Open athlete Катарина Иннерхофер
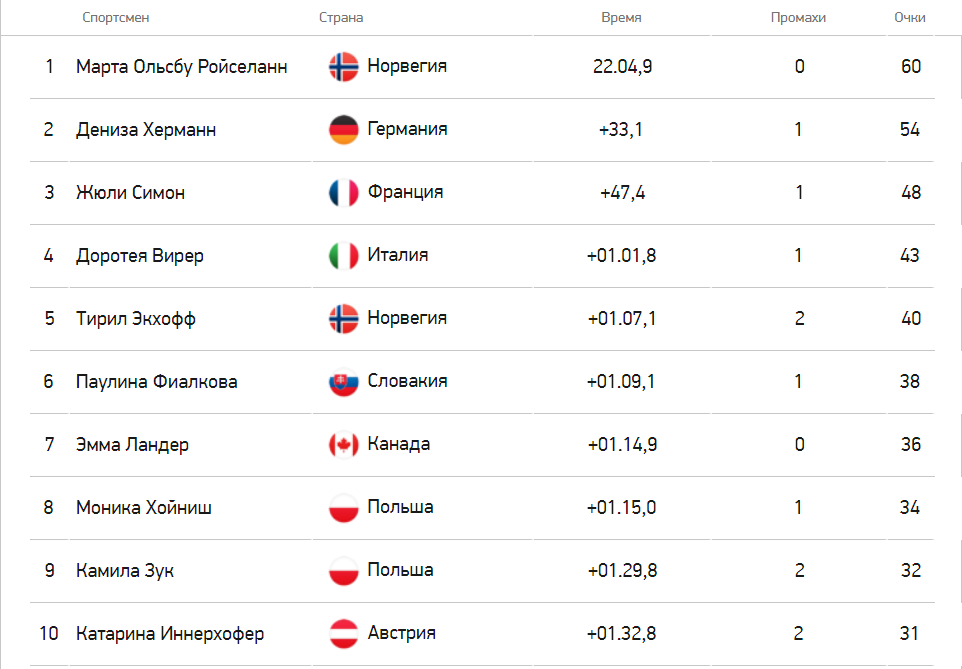The image size is (962, 669). [170, 633]
